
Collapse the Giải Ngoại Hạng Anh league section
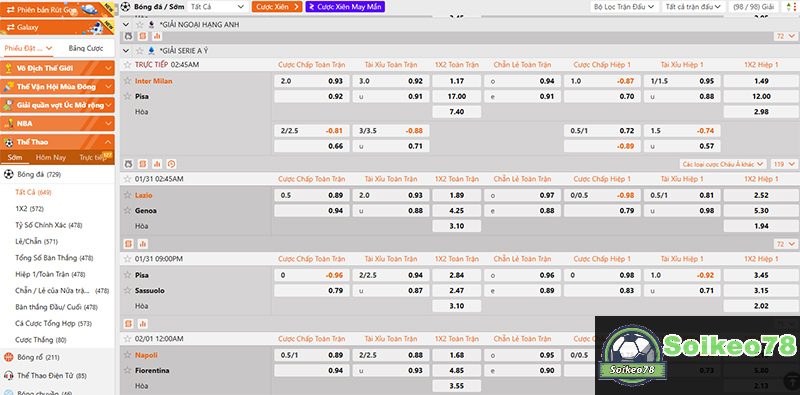point(127,24)
